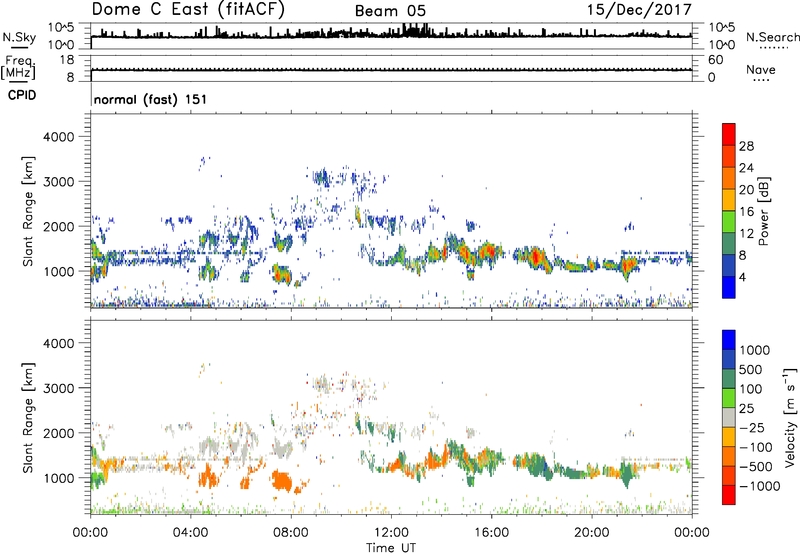Screen dimensions: 800x554
Task: Click the blue top segment of the Velocity colorbar
Action: (729, 340)
